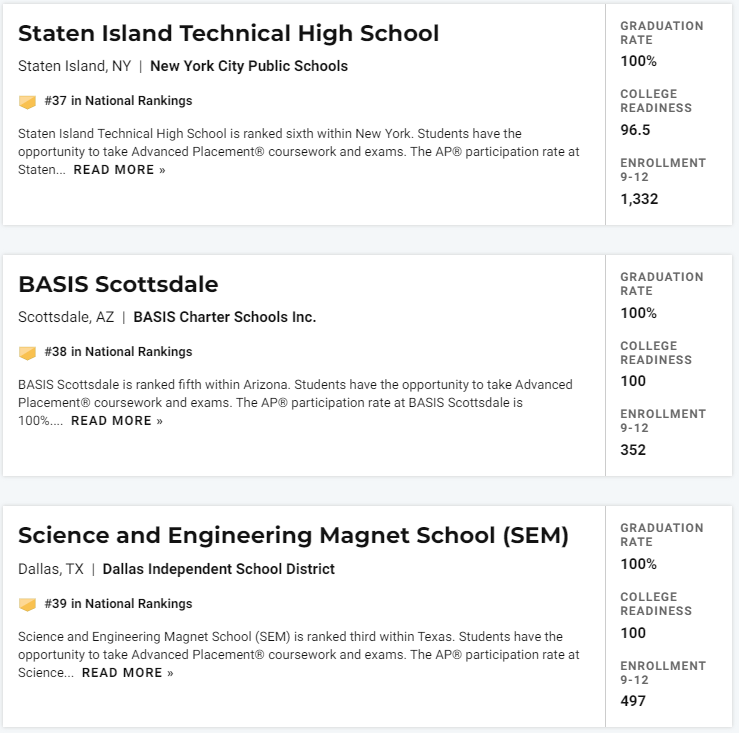Click the gold badge icon beside #38 ranking
This screenshot has width=739, height=733.
point(27,353)
